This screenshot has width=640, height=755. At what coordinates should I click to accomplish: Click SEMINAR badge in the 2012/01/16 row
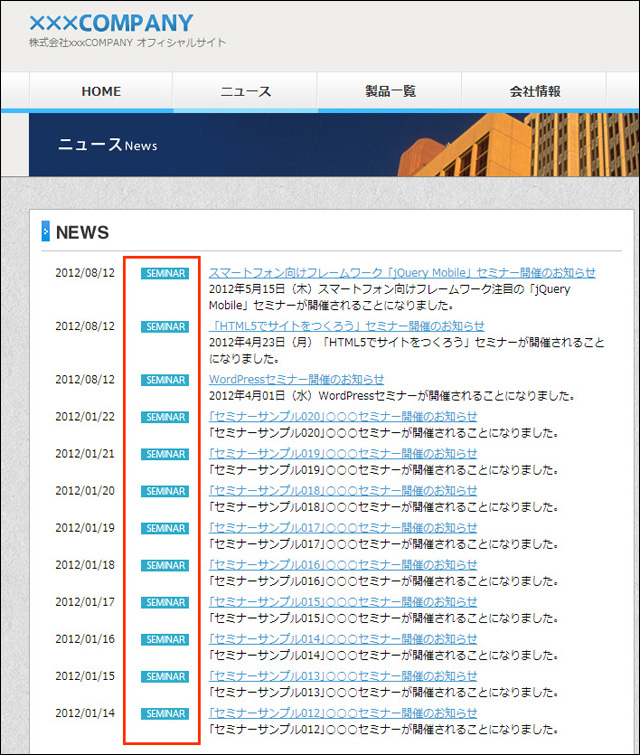(x=165, y=639)
